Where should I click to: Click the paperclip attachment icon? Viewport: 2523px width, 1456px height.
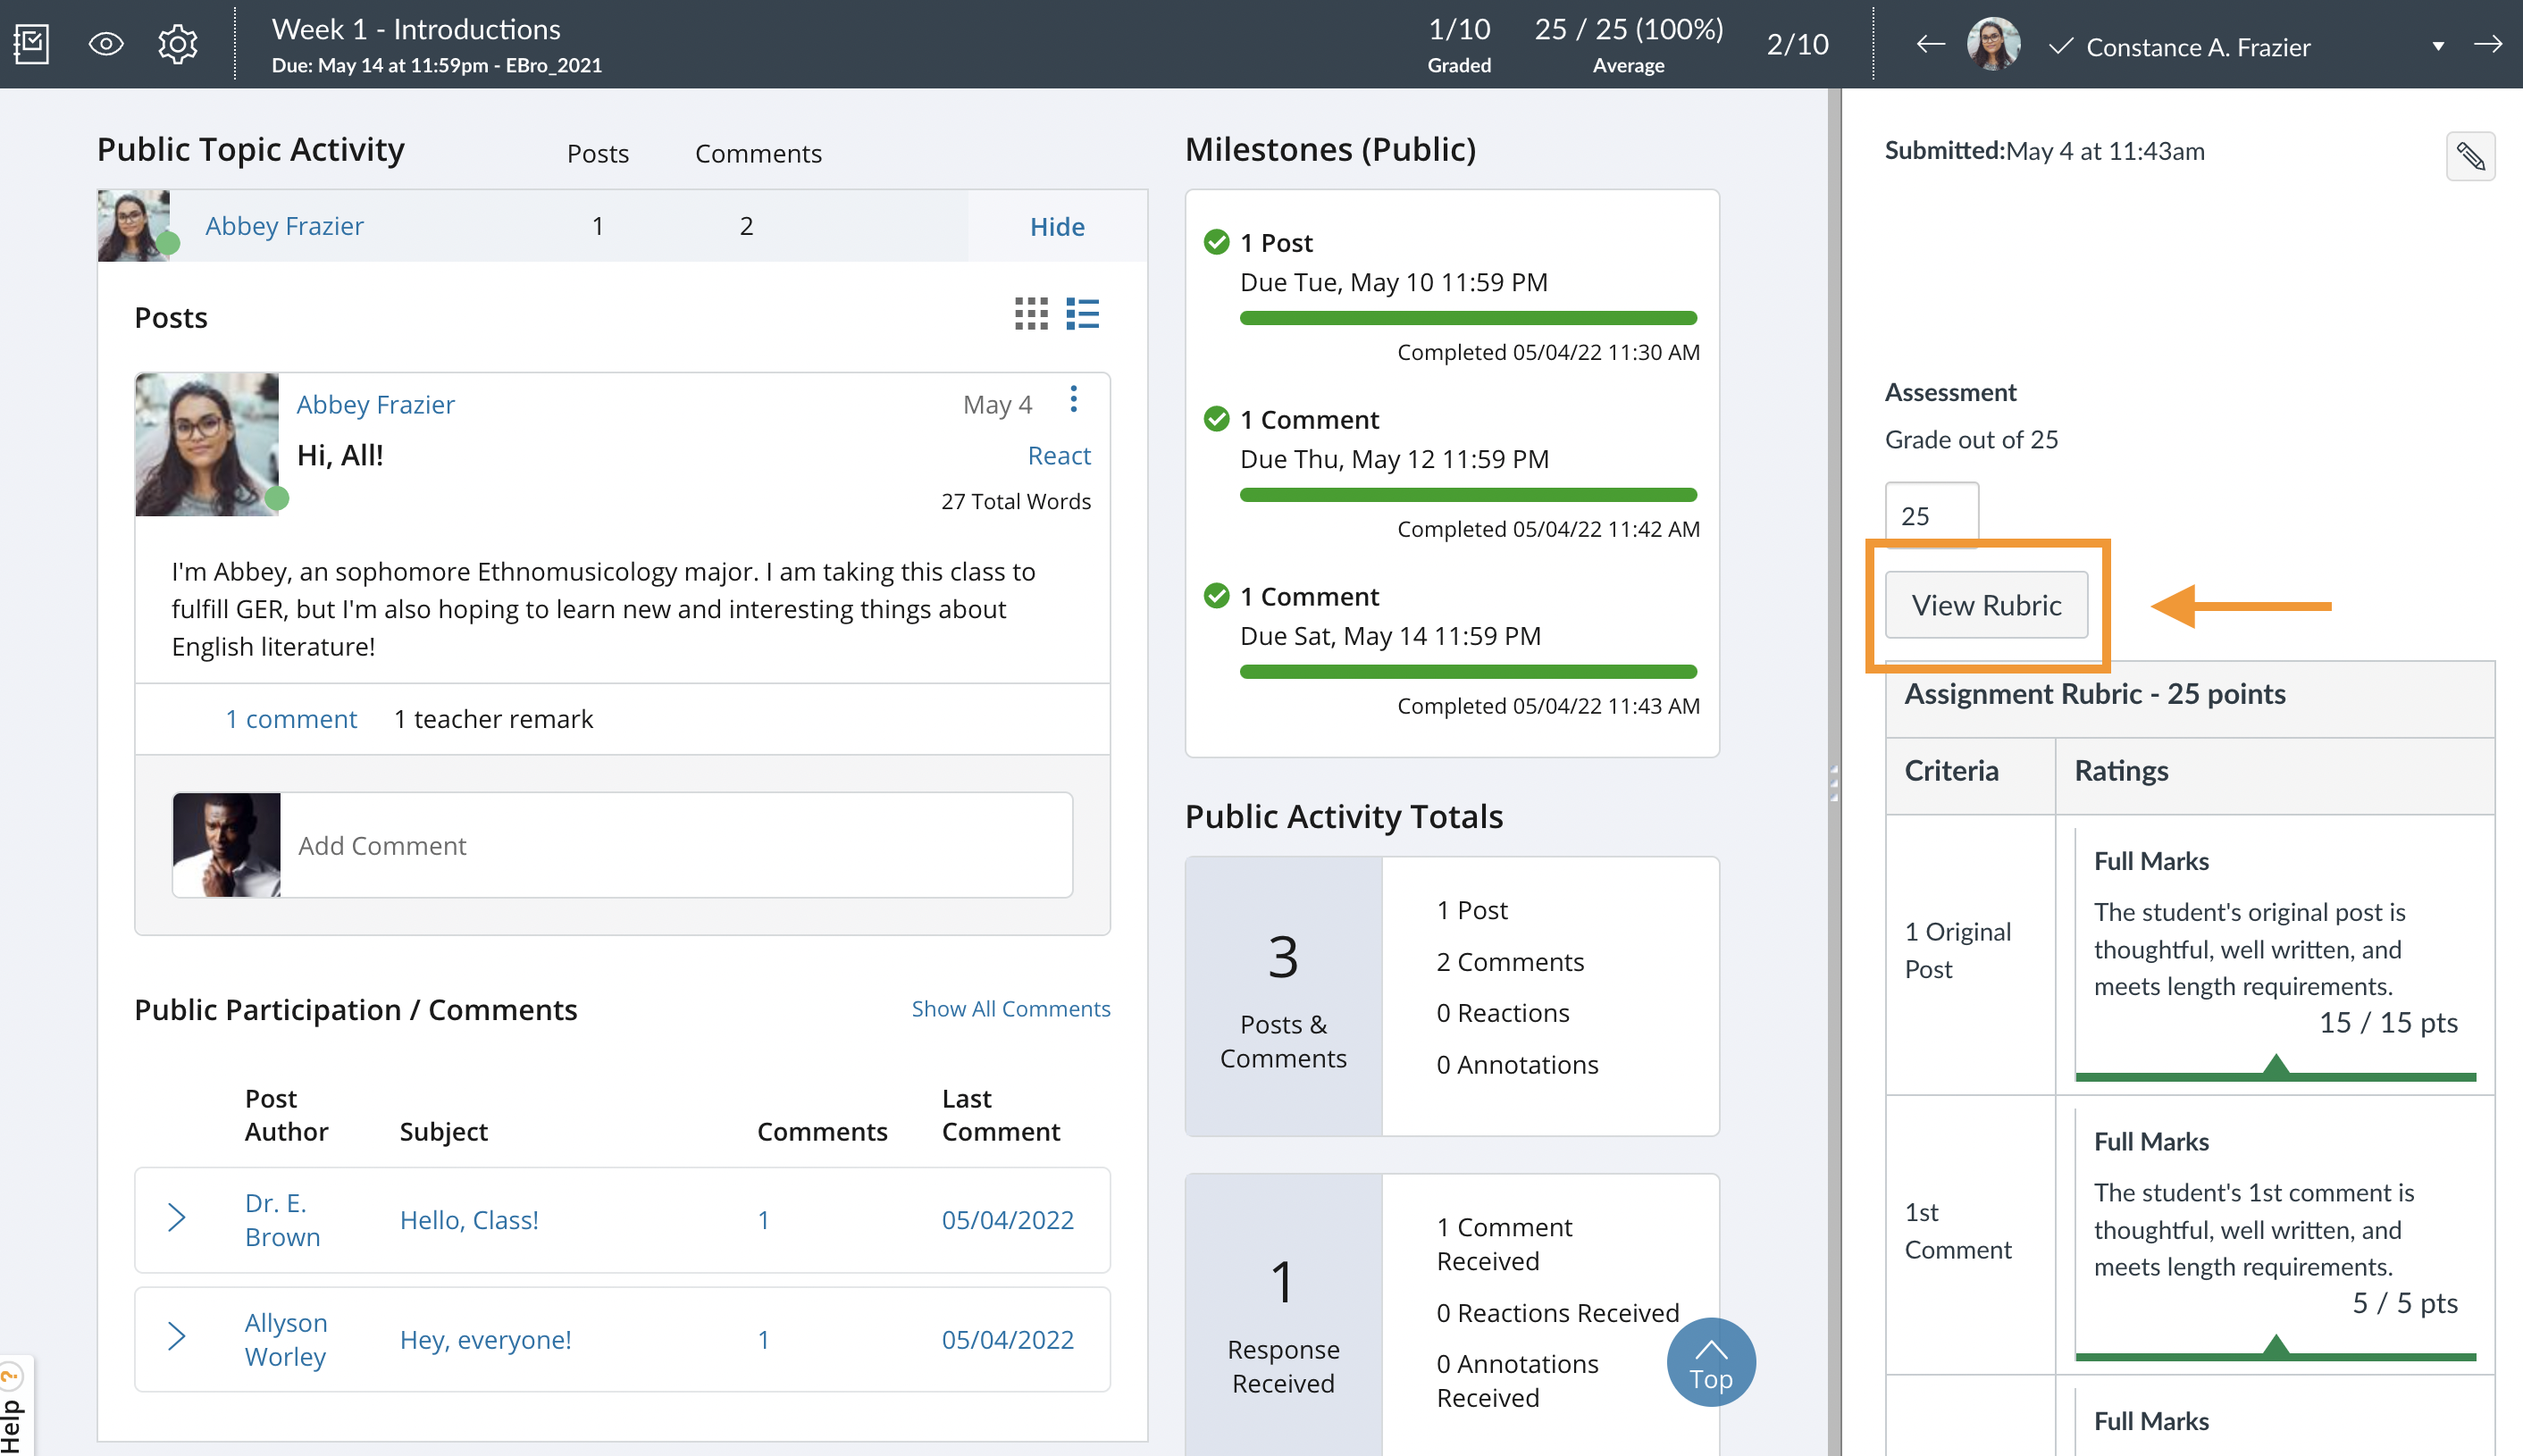click(2470, 156)
